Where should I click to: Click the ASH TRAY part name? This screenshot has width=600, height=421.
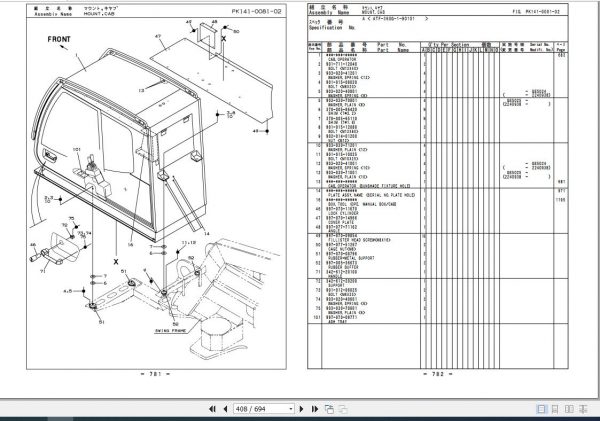tap(337, 322)
